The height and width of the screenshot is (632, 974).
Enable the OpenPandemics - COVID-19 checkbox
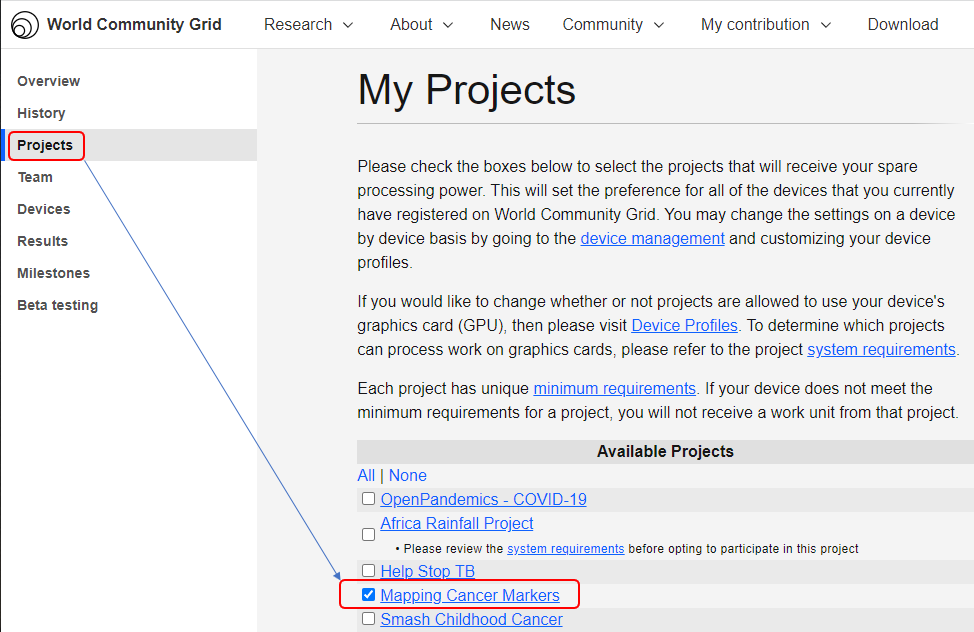[369, 499]
